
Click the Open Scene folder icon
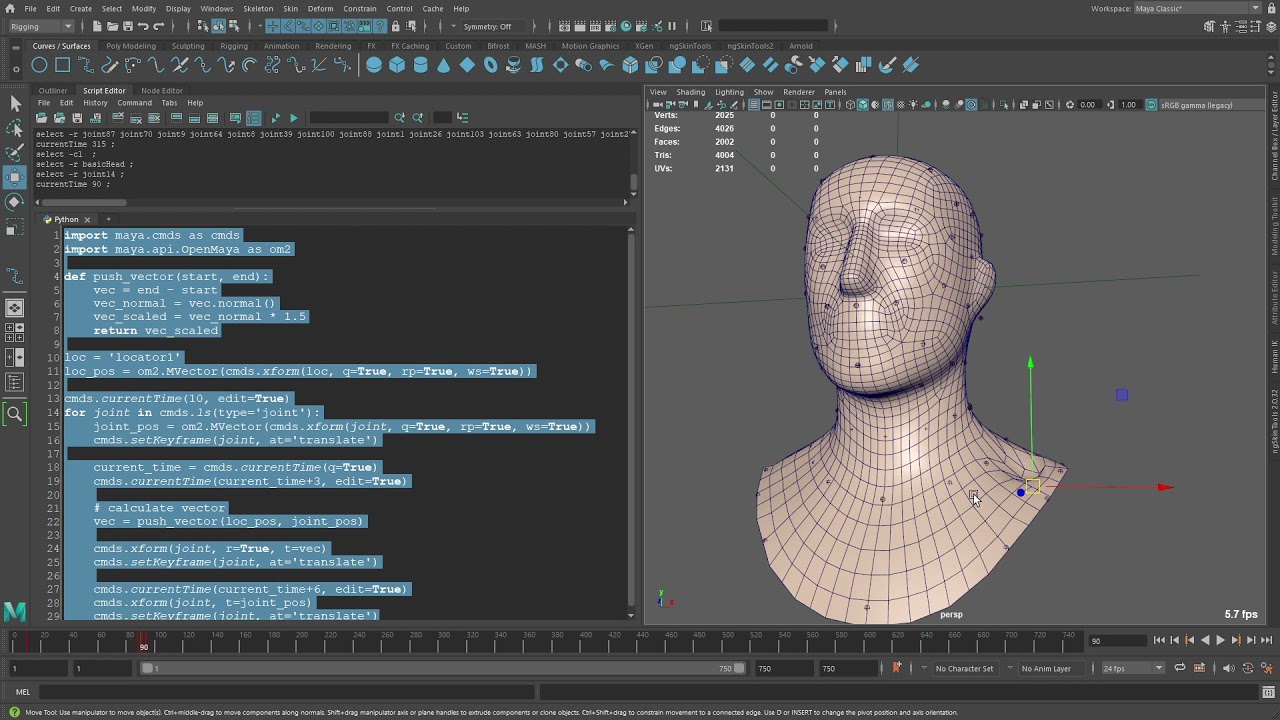tap(112, 26)
